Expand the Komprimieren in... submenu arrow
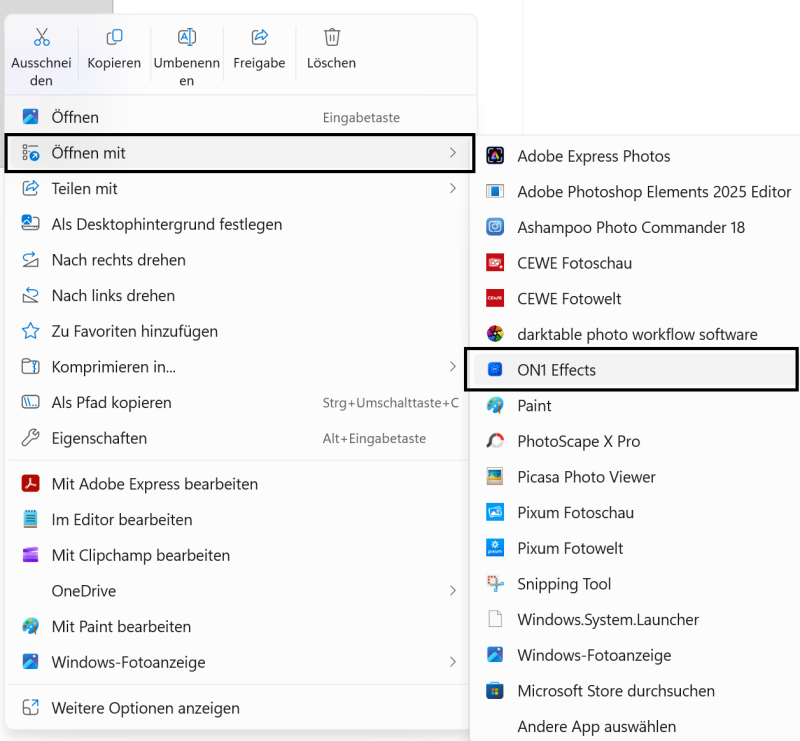800x741 pixels. click(x=452, y=367)
